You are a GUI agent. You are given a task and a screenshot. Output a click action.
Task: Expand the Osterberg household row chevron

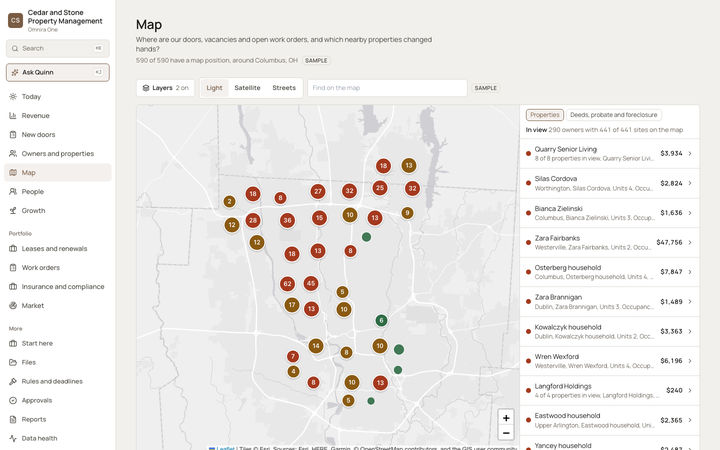(690, 272)
